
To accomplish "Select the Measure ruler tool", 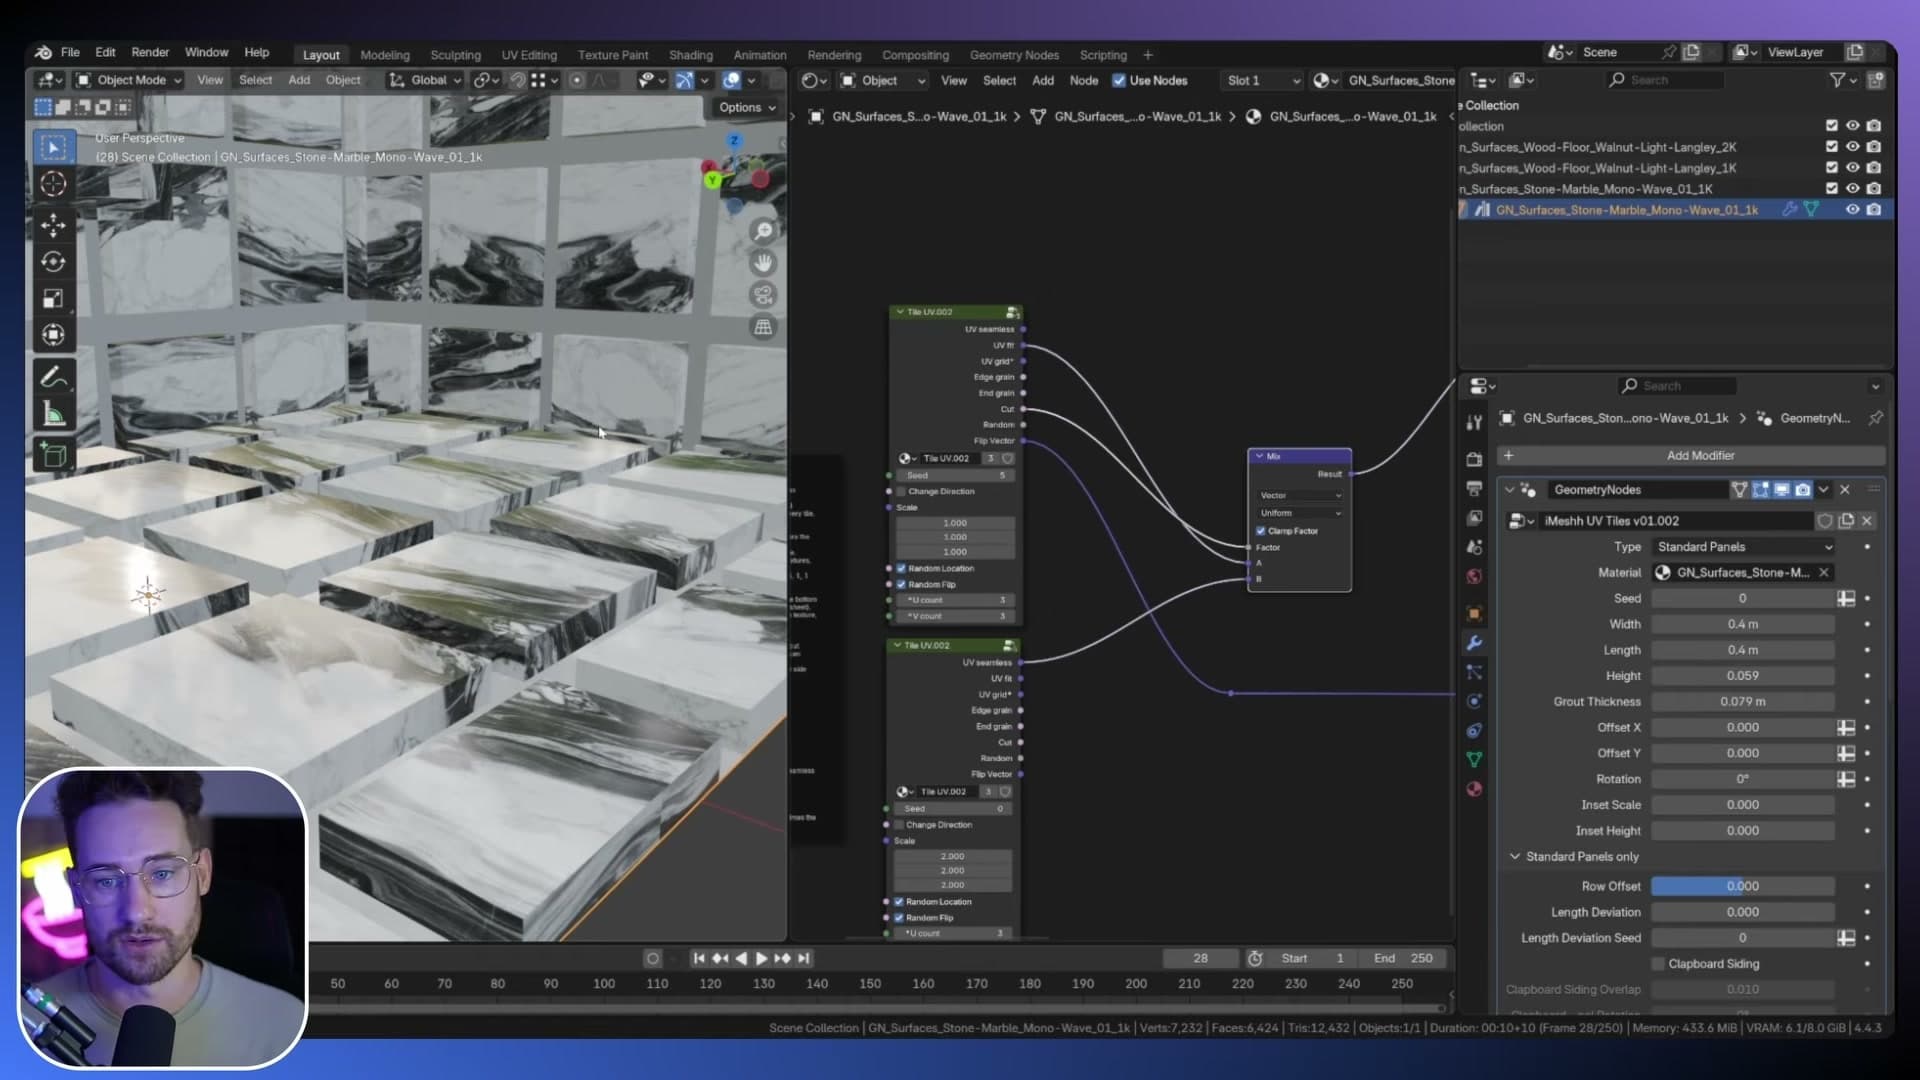I will (x=53, y=414).
